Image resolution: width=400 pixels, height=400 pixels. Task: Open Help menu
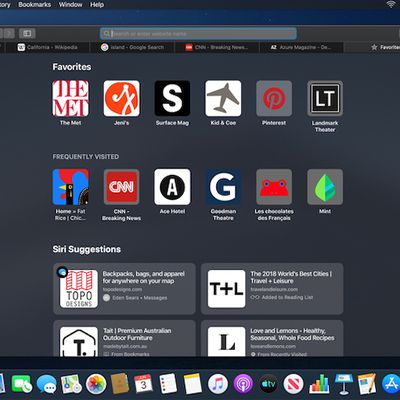[97, 5]
